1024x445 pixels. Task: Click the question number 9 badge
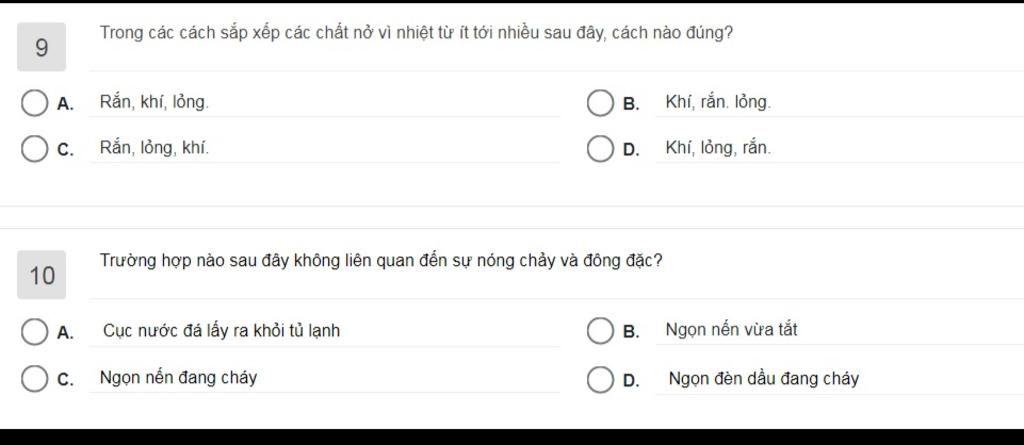click(x=41, y=47)
